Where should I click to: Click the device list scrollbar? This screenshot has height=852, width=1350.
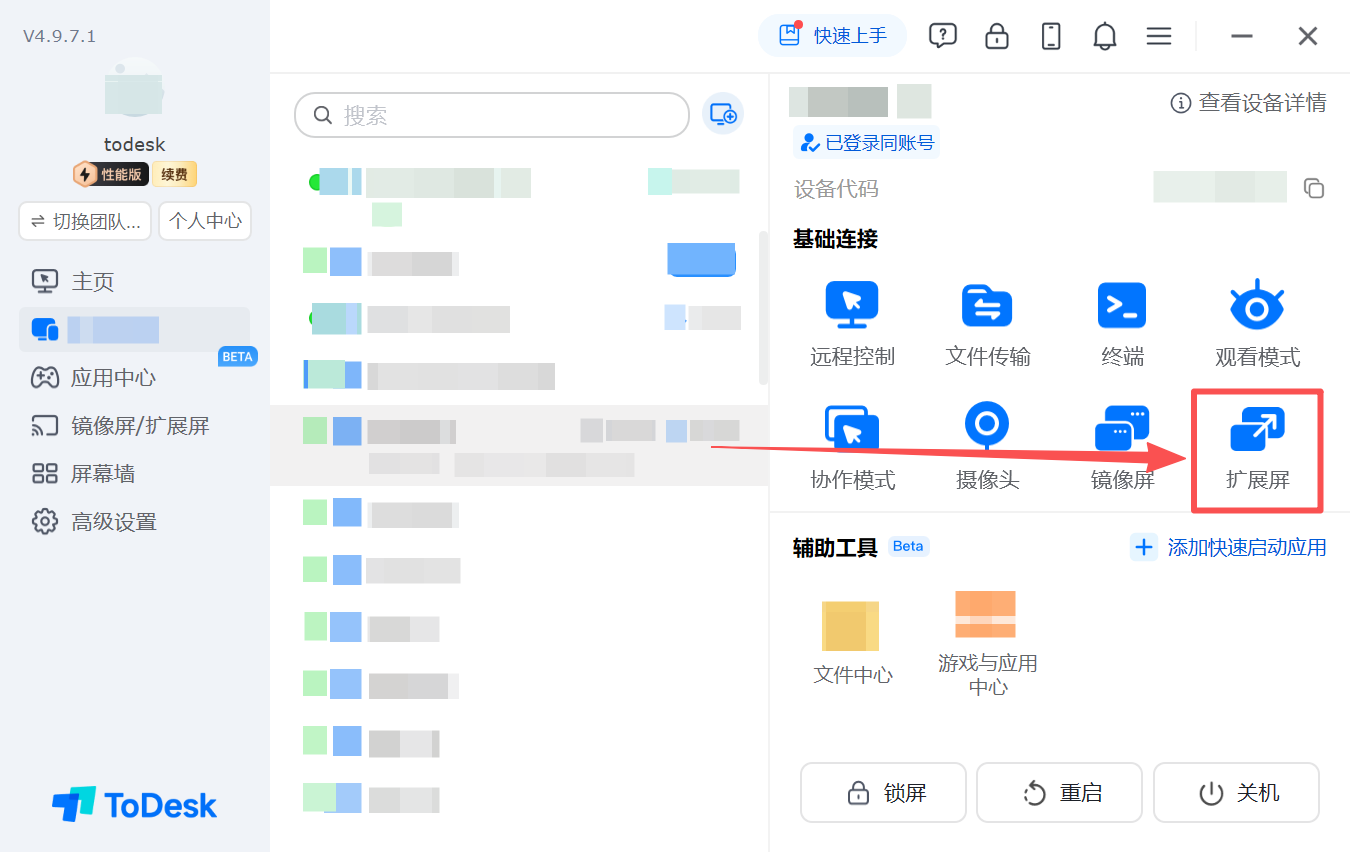coord(763,307)
